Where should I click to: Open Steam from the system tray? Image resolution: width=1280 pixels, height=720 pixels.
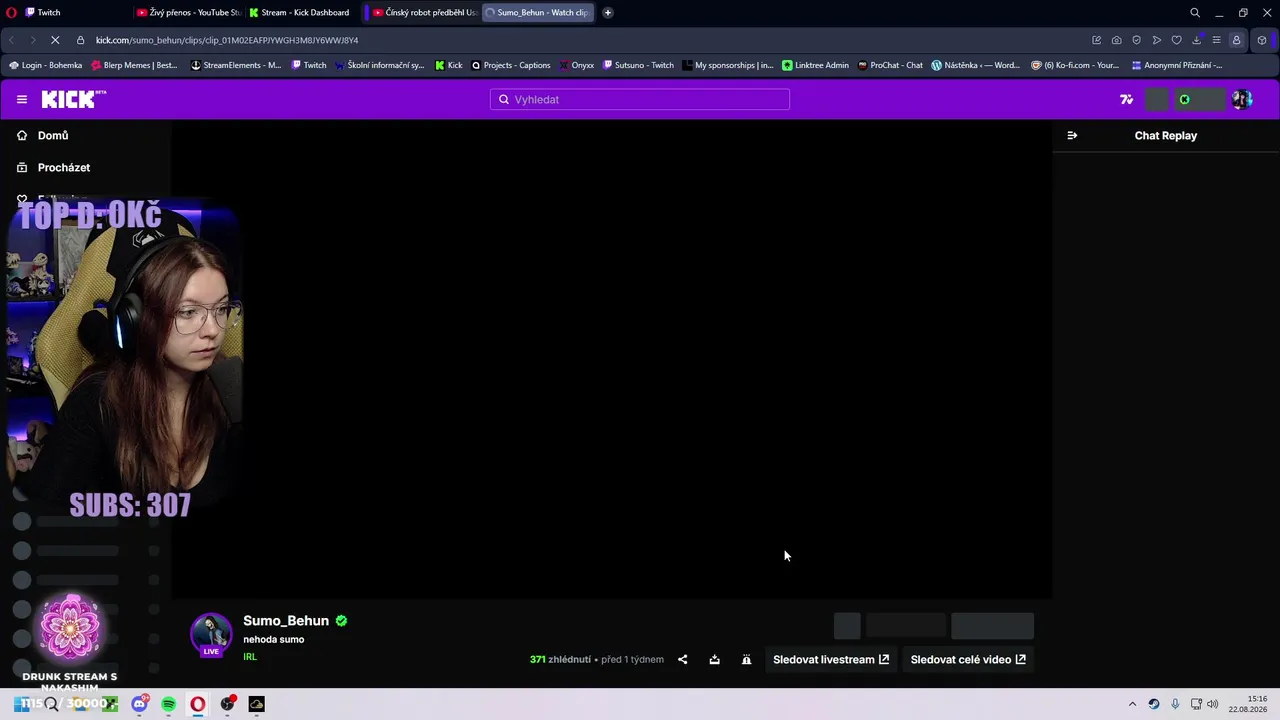1154,704
